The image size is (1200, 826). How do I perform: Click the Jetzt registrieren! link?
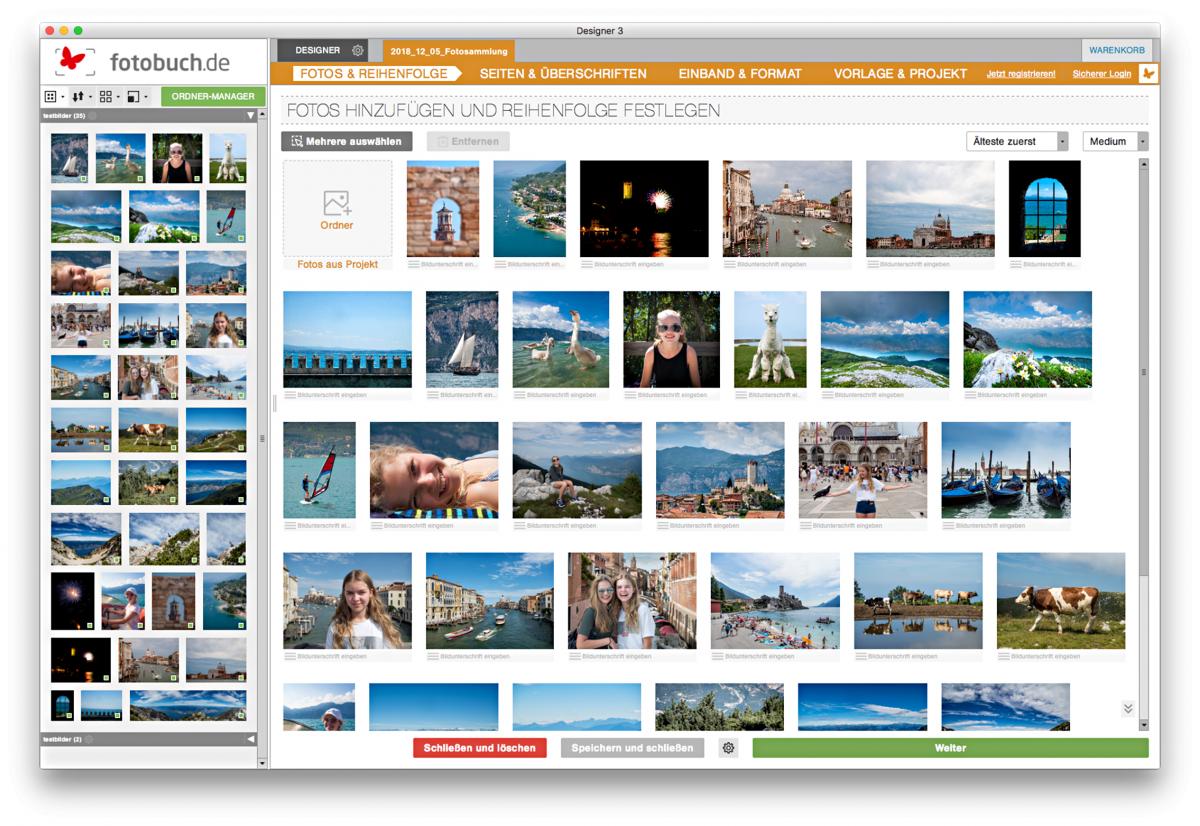pos(1021,74)
